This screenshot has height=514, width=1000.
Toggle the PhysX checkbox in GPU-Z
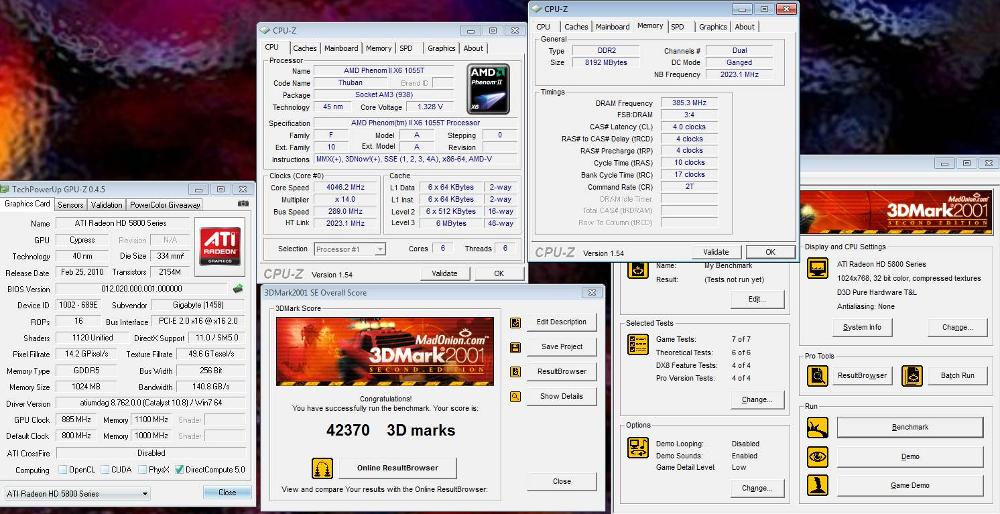(143, 470)
